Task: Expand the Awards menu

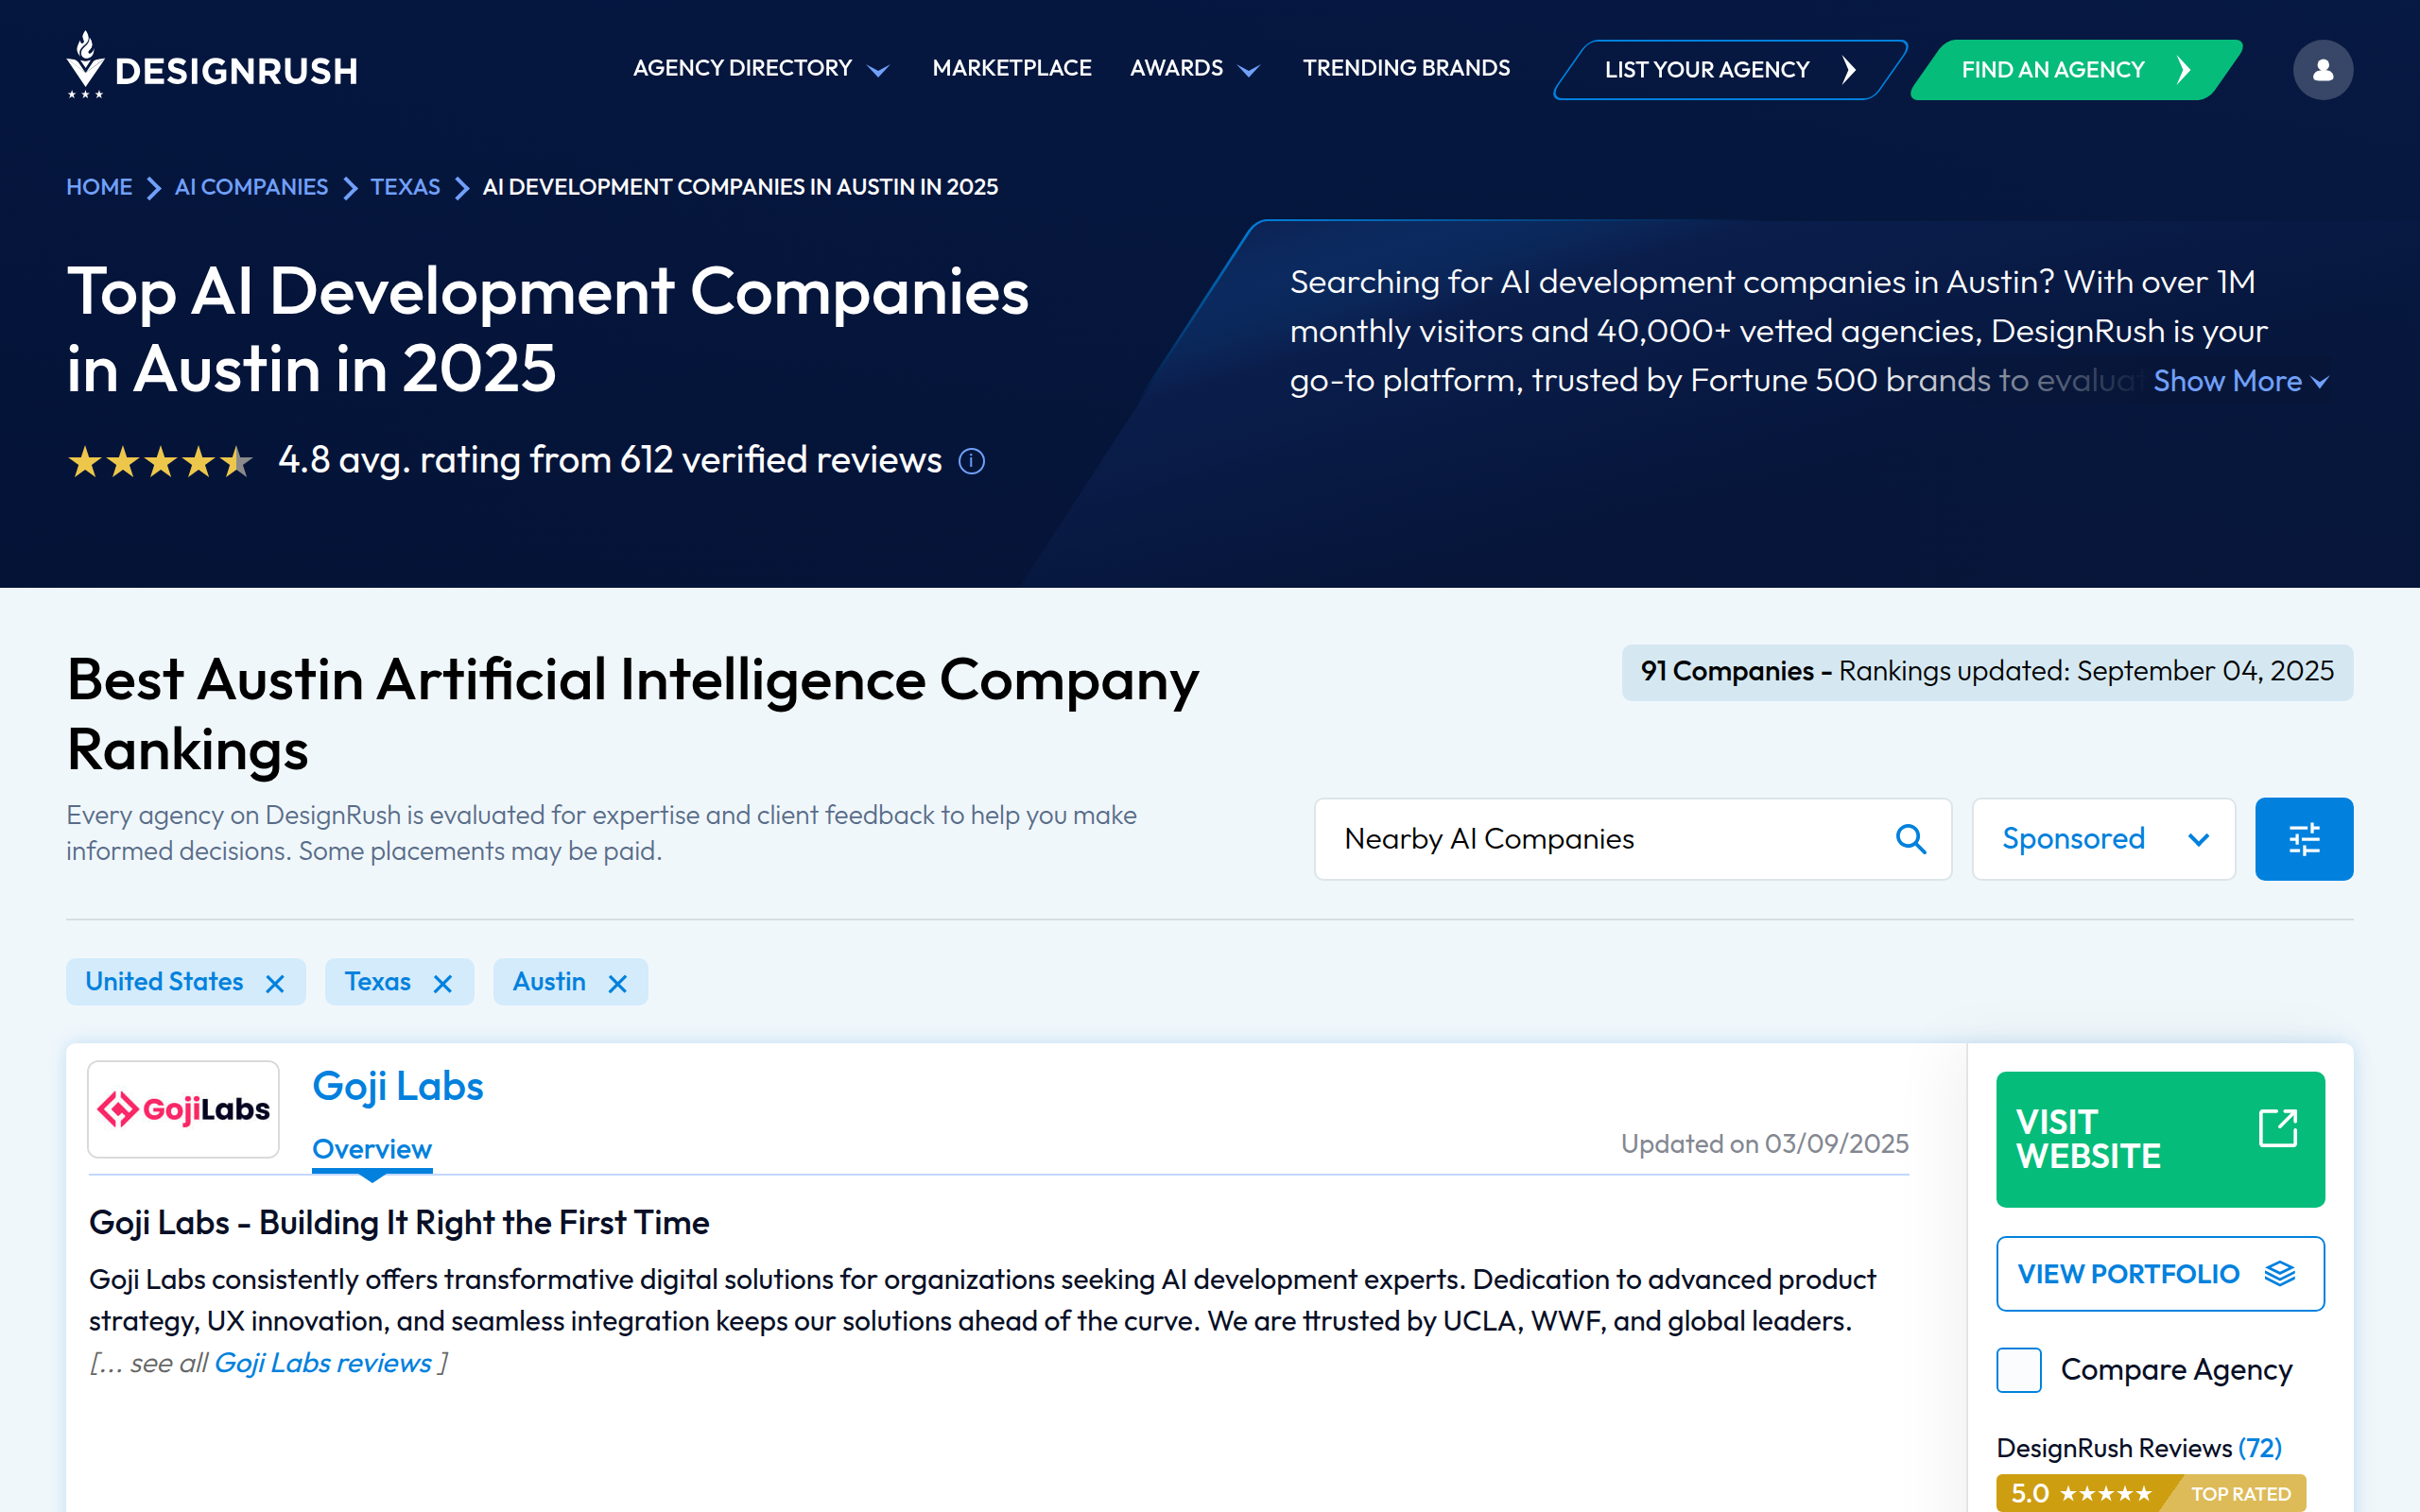Action: pyautogui.click(x=1194, y=68)
